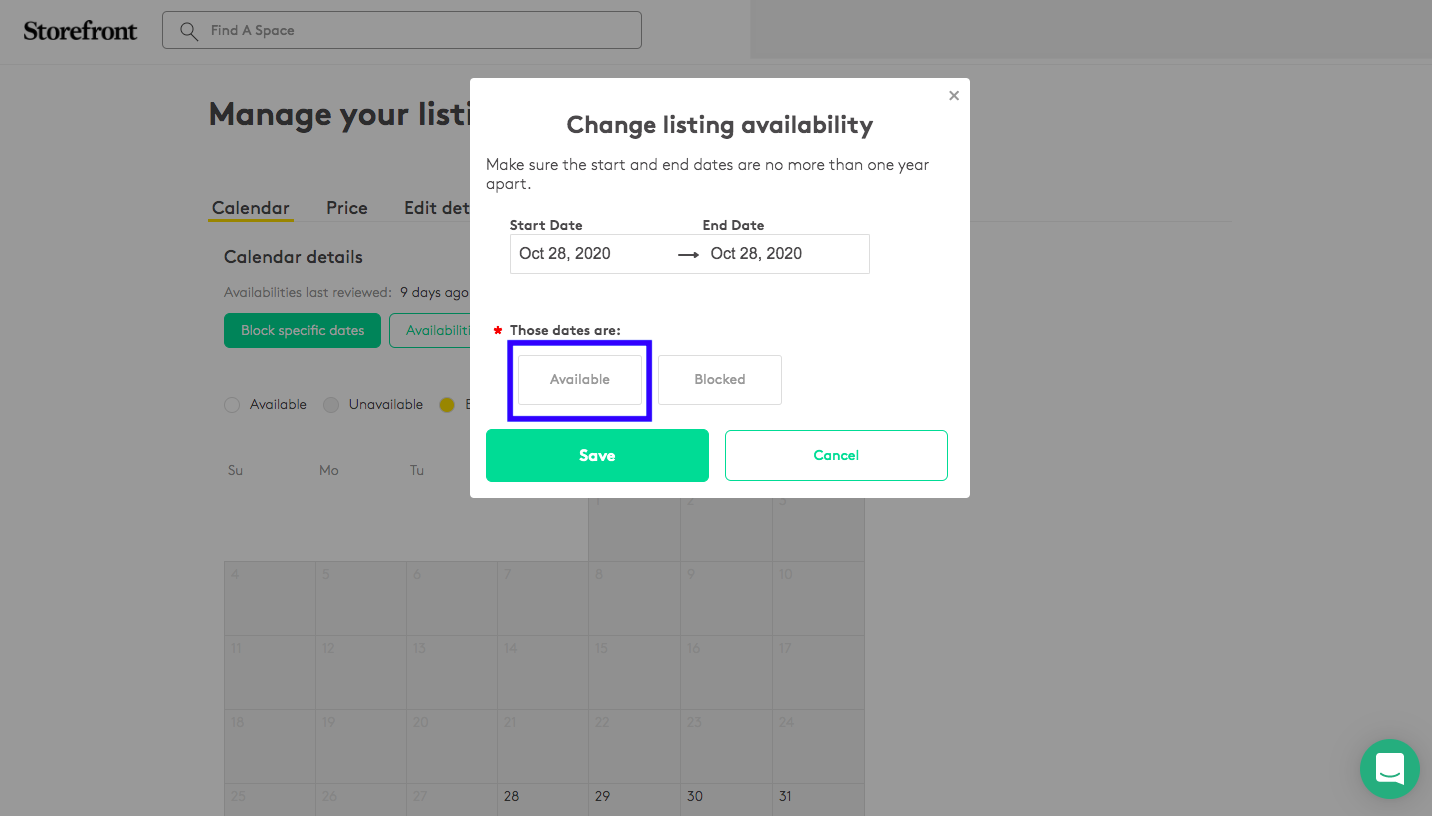
Task: Click the Unavailable legend circle
Action: 330,405
